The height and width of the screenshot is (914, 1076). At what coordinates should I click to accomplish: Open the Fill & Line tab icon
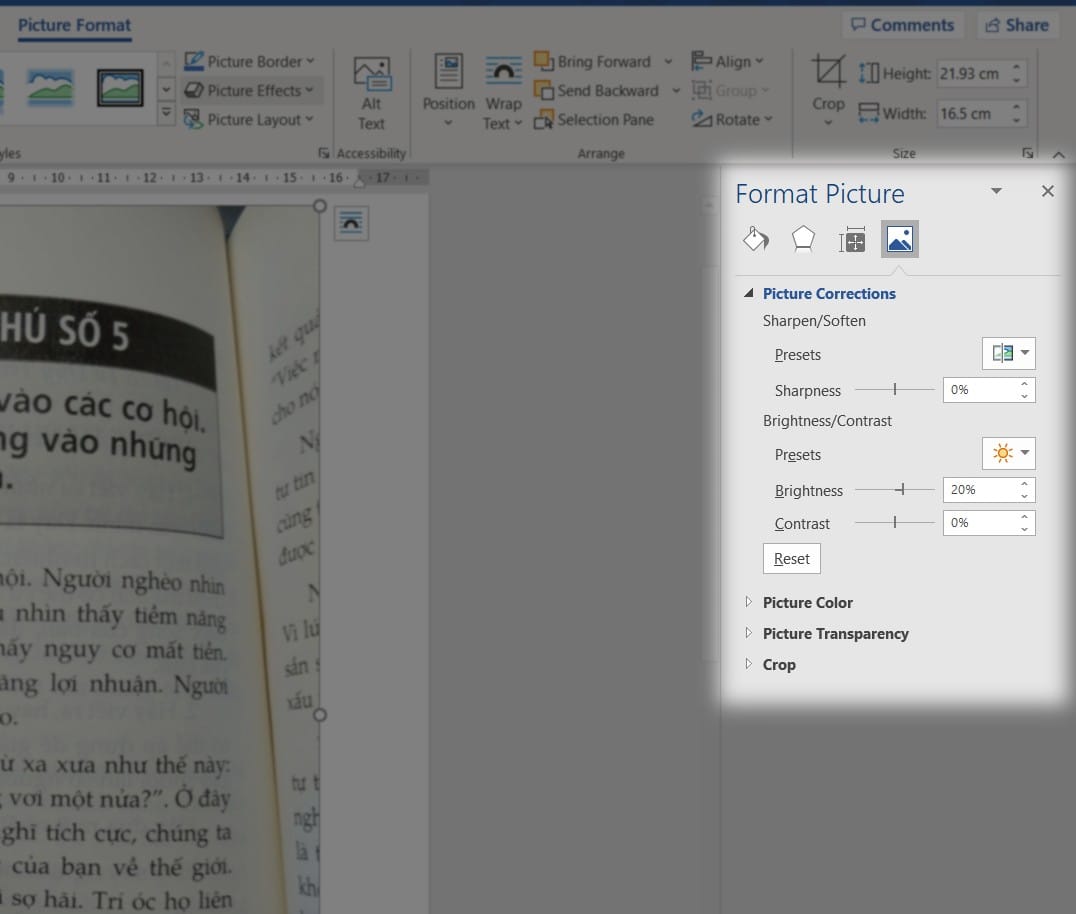coord(756,239)
